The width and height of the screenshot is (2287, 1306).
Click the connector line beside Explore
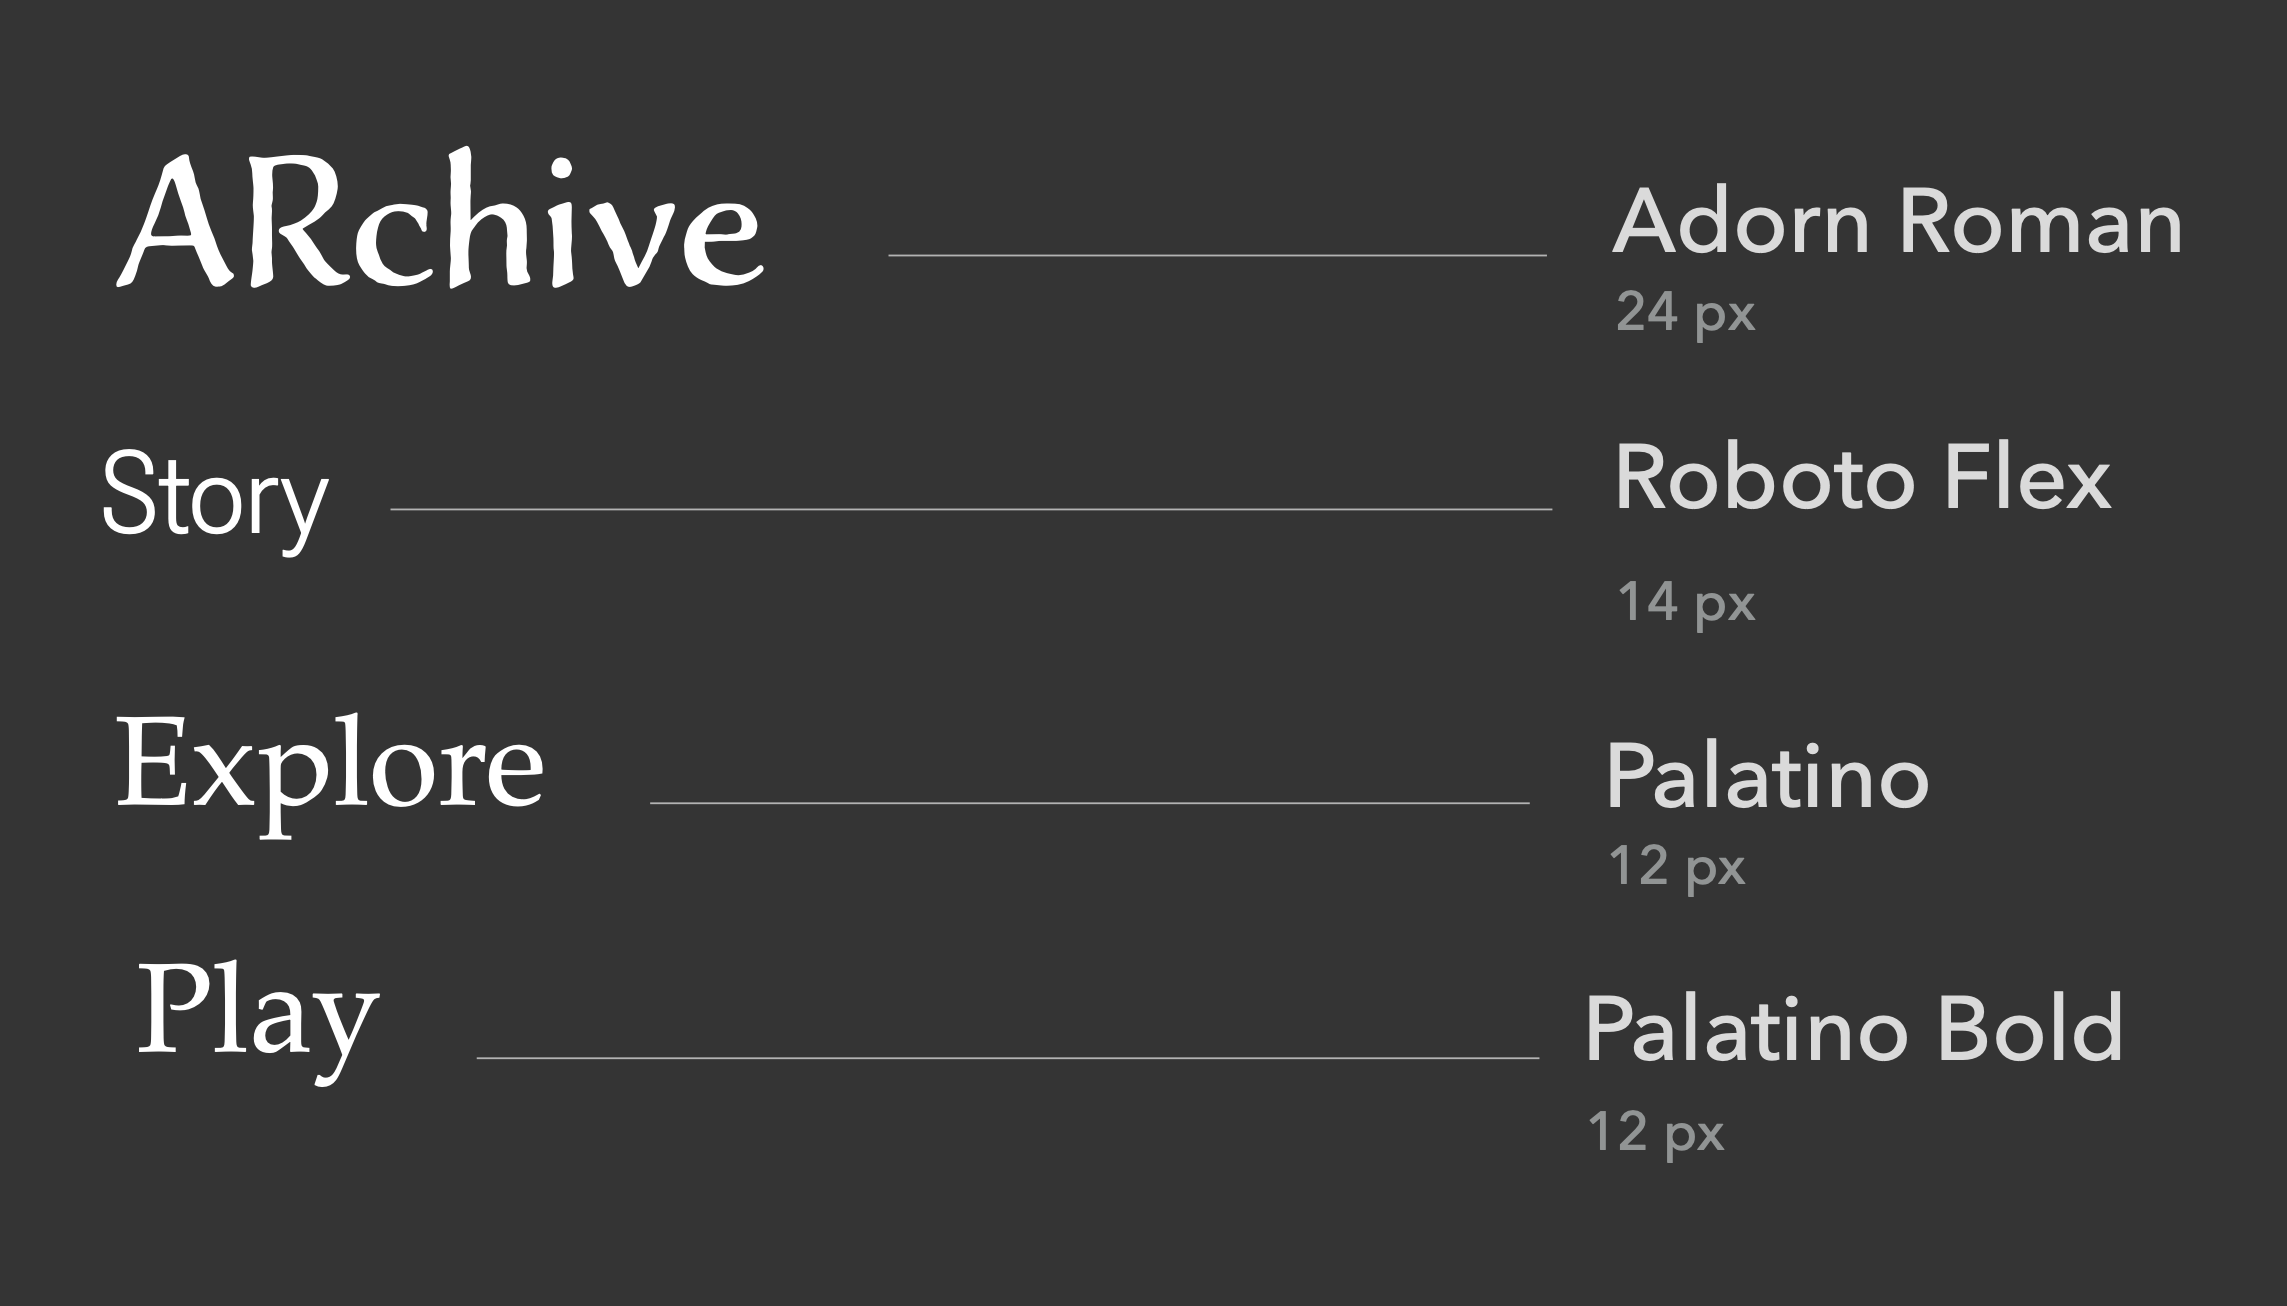tap(1089, 803)
